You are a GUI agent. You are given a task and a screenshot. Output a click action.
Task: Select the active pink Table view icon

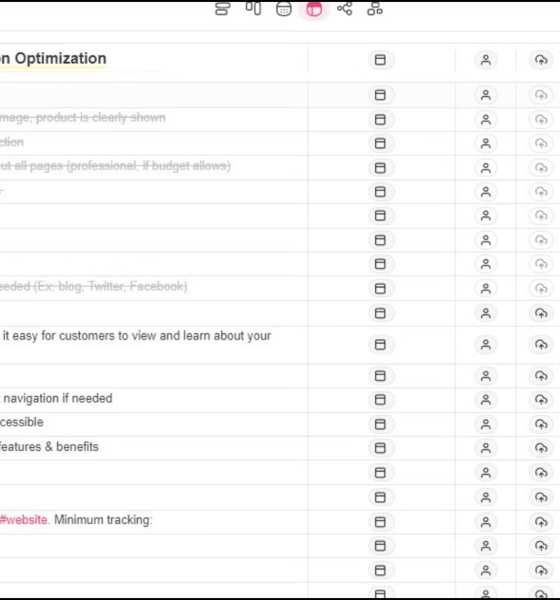click(x=314, y=9)
